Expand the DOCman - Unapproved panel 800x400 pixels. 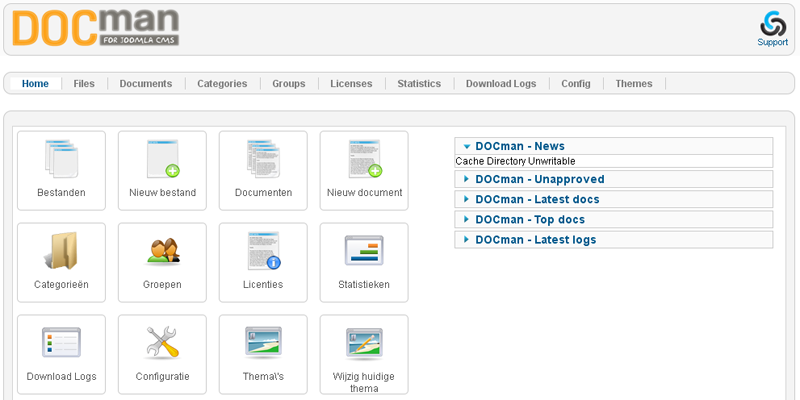coord(614,179)
